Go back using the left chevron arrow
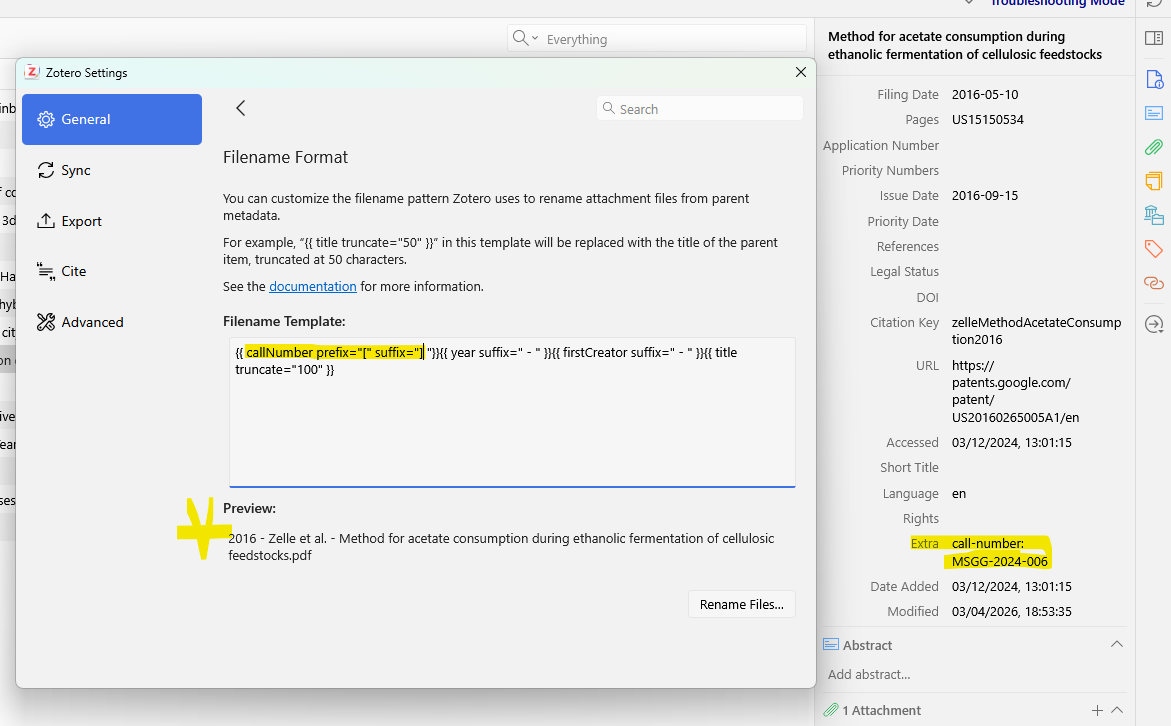This screenshot has width=1171, height=726. [x=240, y=108]
